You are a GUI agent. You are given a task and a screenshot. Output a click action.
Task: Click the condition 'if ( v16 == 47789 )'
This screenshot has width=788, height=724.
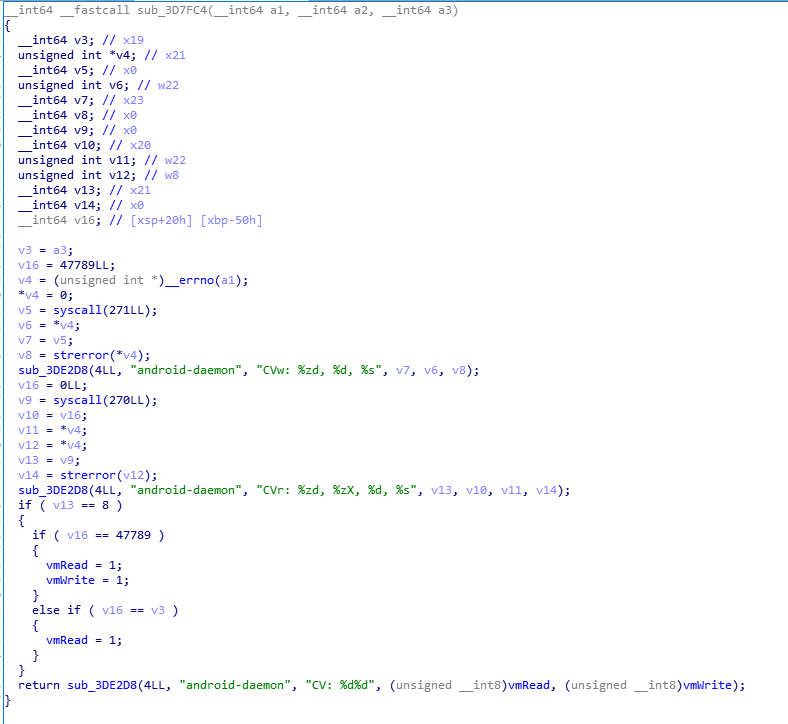tap(98, 536)
